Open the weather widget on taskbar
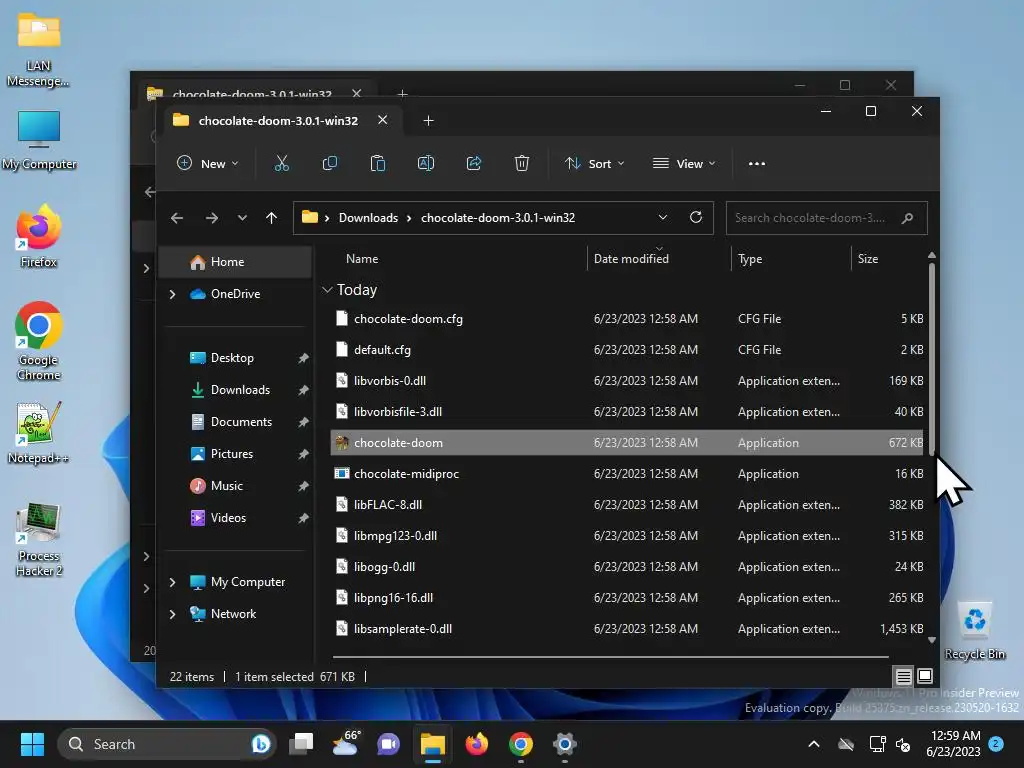The width and height of the screenshot is (1024, 768). [345, 744]
